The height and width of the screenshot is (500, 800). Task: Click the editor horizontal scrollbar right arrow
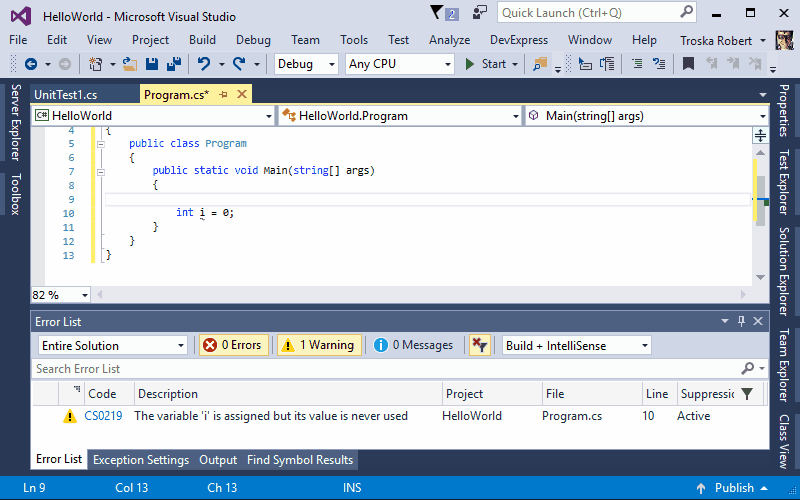coord(743,294)
